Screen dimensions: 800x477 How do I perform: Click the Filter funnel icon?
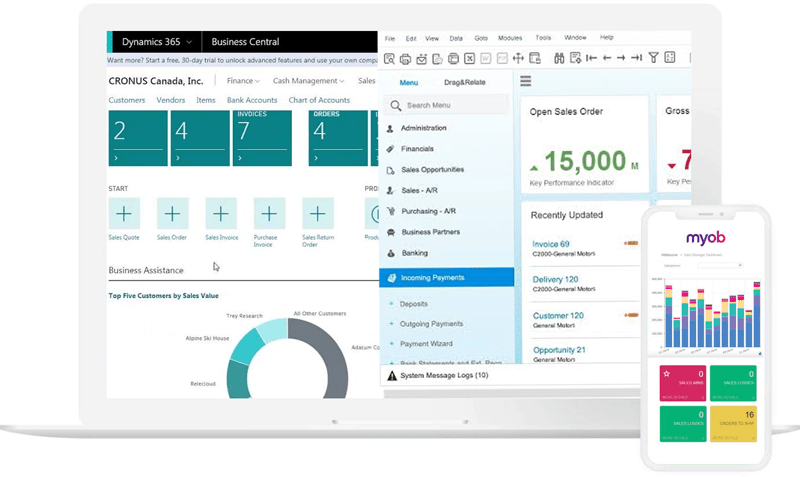point(654,58)
